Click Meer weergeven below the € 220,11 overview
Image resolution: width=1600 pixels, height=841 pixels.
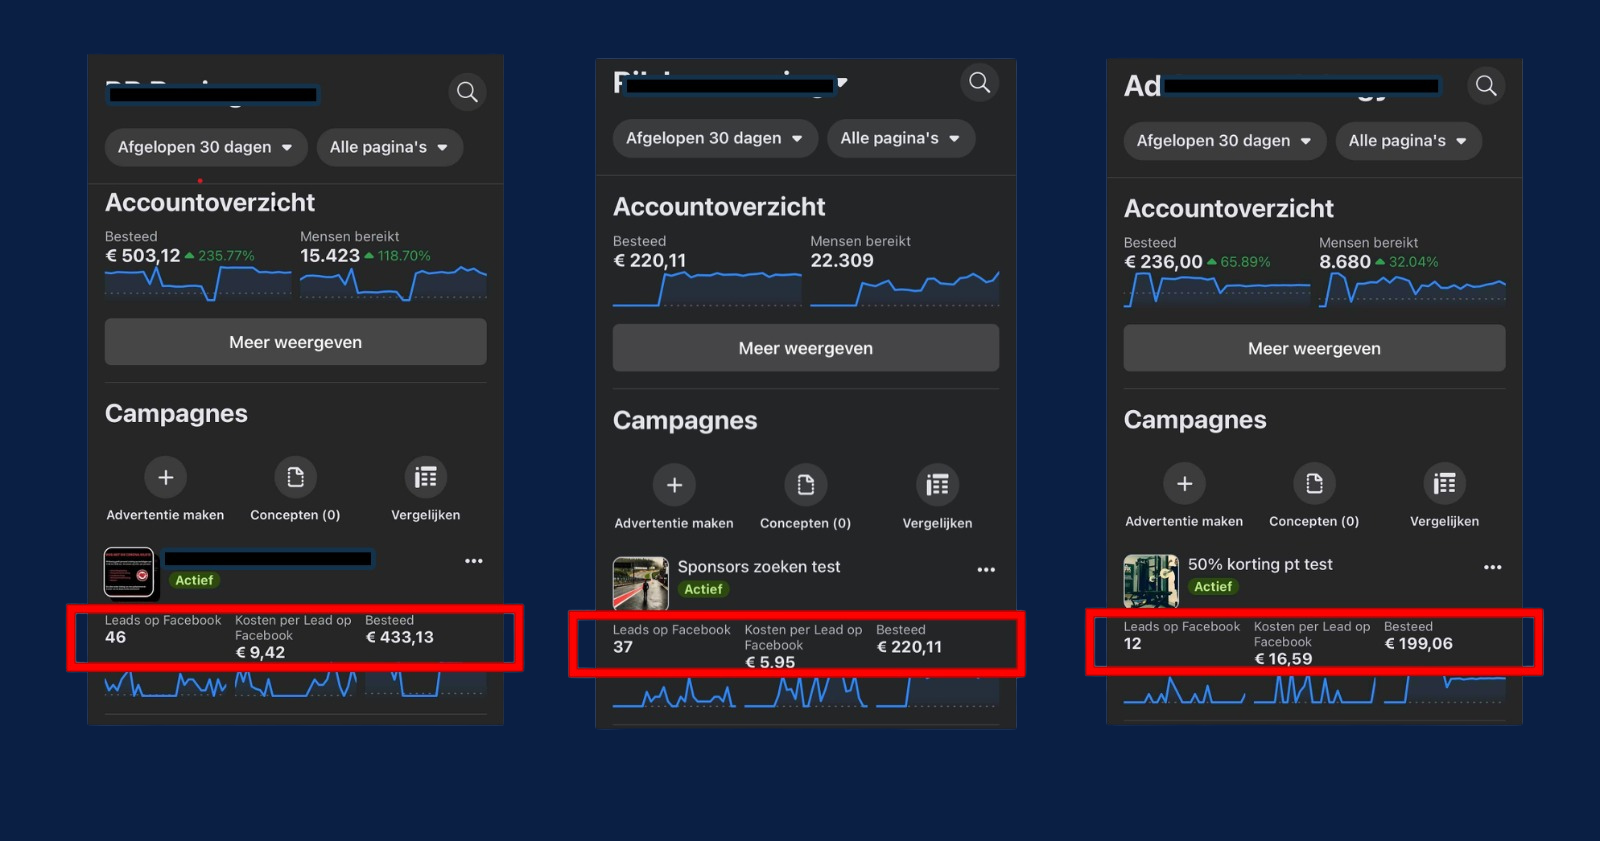[x=805, y=348]
